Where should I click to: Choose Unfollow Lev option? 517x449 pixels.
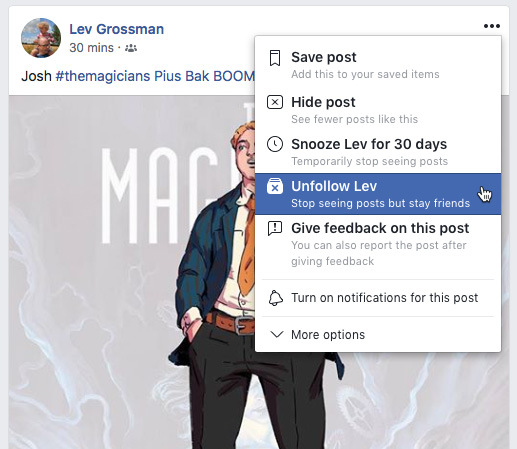point(378,194)
